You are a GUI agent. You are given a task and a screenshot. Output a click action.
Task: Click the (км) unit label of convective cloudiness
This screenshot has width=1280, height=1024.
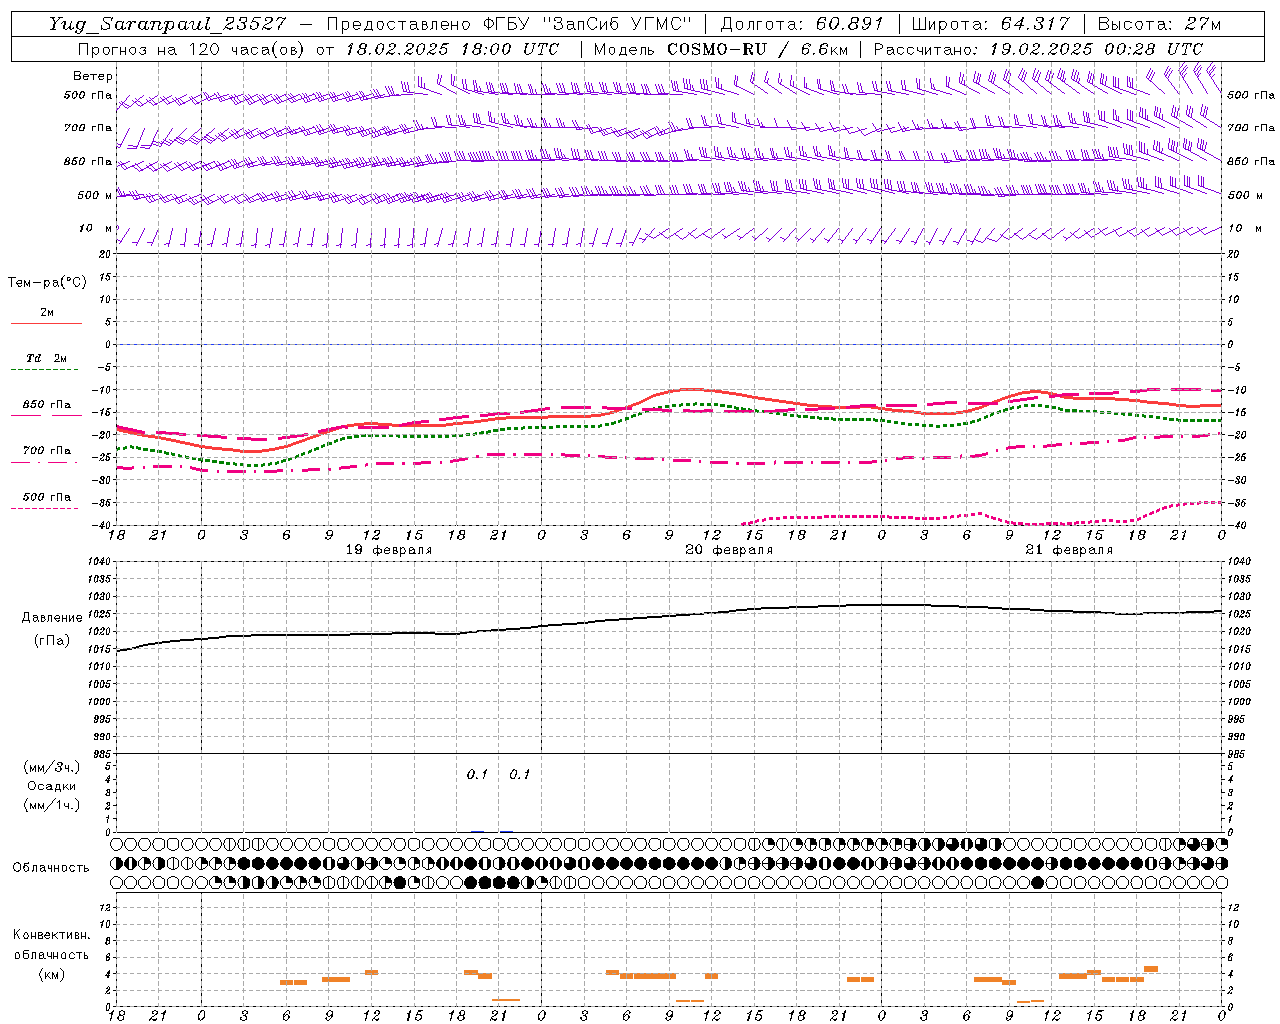pyautogui.click(x=51, y=974)
